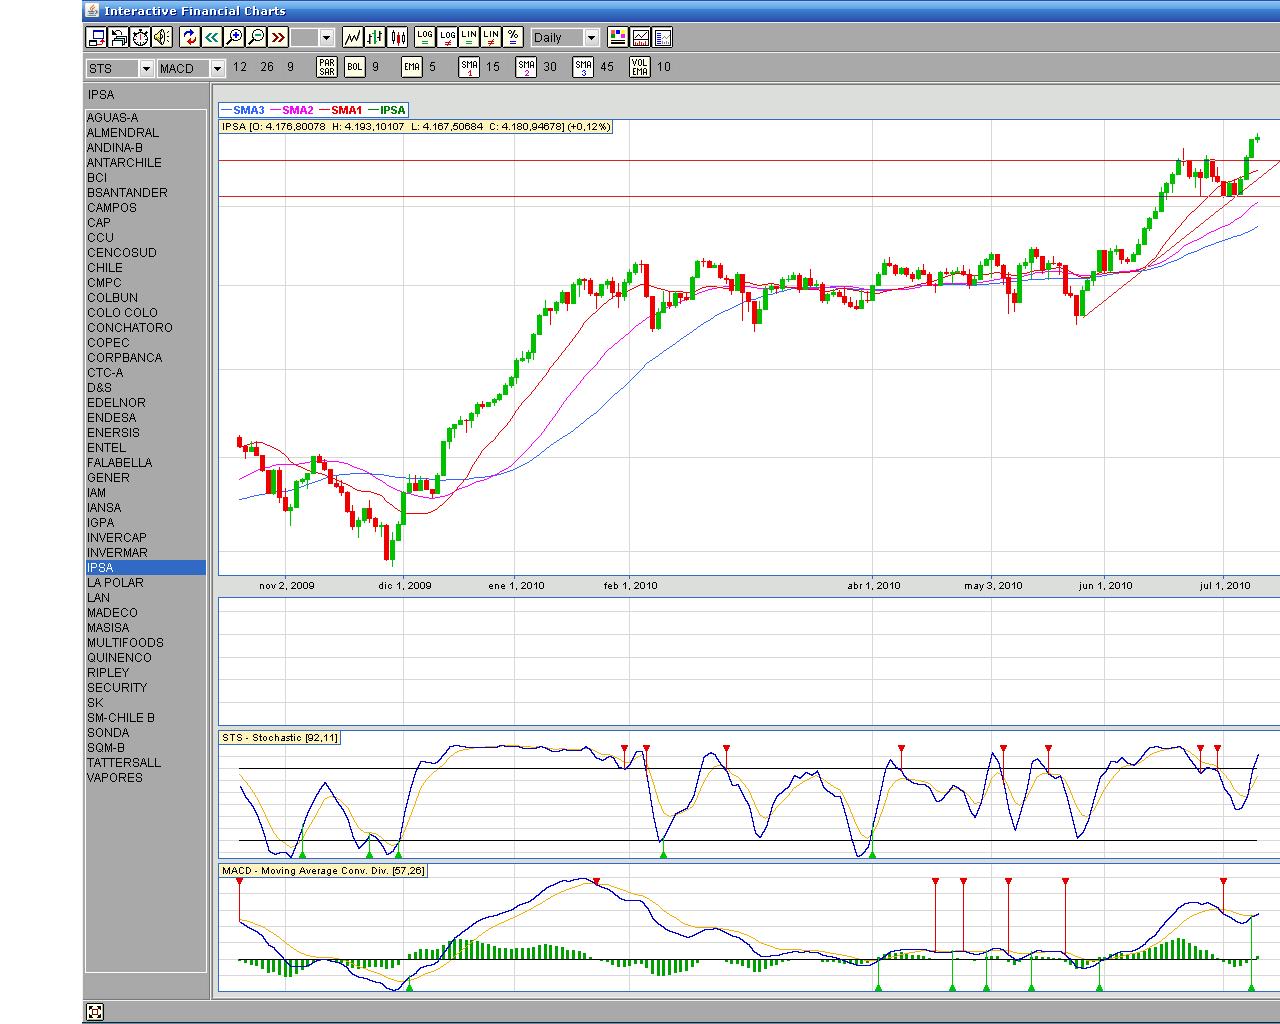The width and height of the screenshot is (1280, 1024).
Task: Click SMA3 legend label
Action: (249, 110)
